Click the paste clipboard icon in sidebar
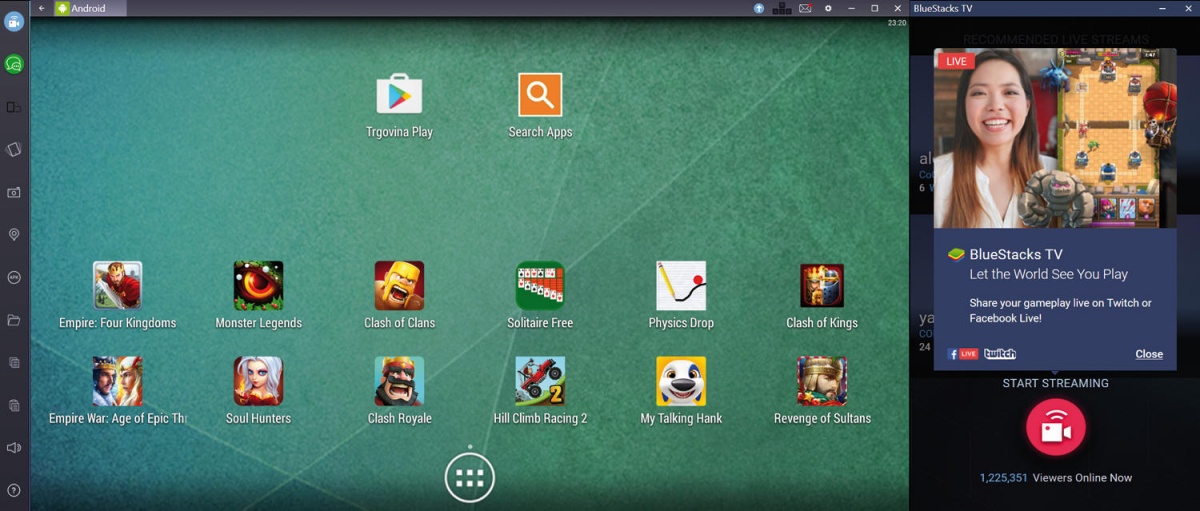This screenshot has height=511, width=1200. point(14,405)
